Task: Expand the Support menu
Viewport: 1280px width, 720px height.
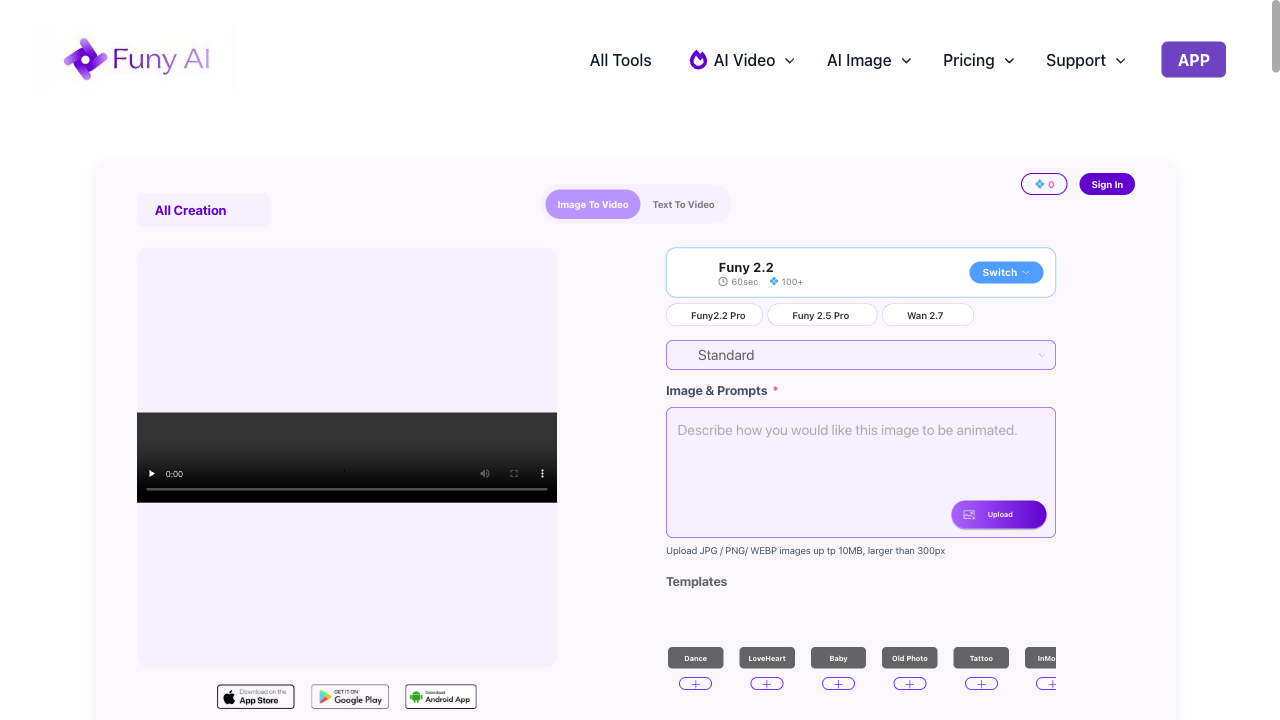Action: [1086, 60]
